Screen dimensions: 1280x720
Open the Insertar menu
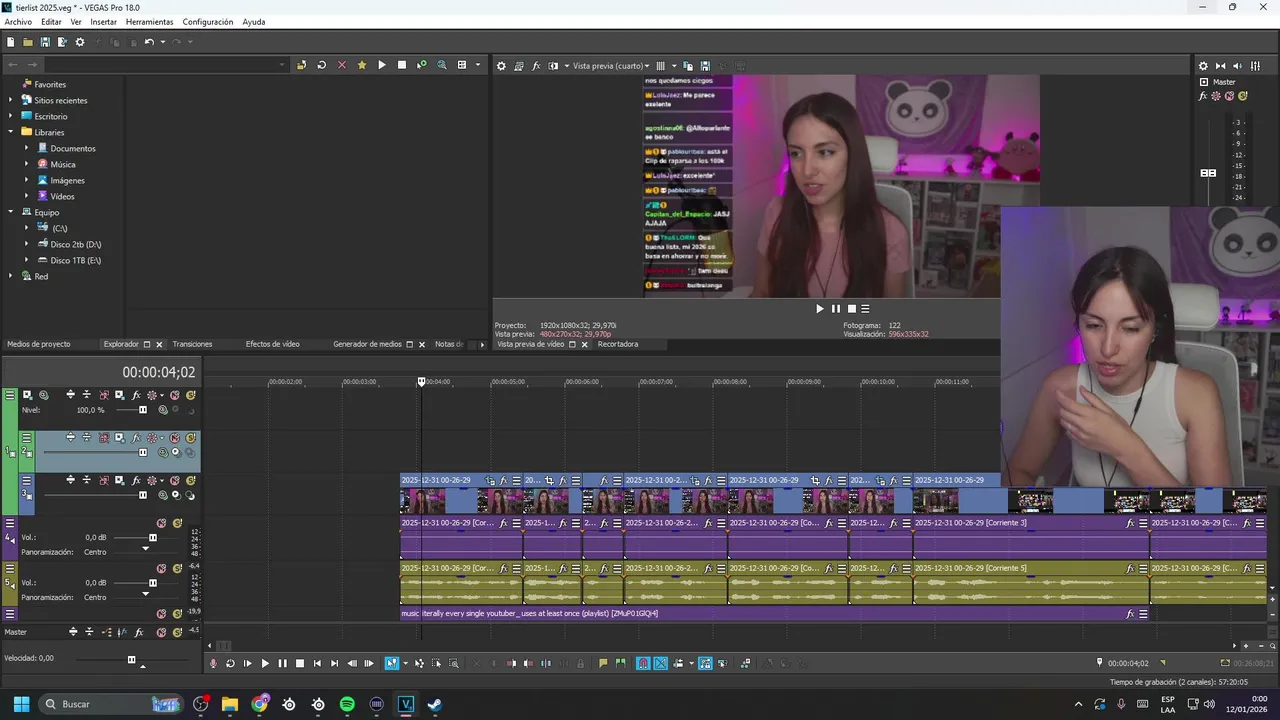pos(103,22)
